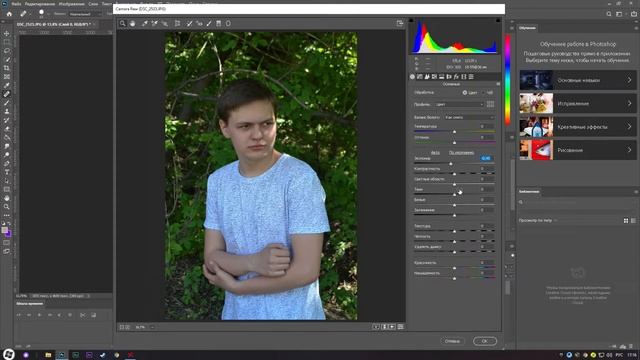The height and width of the screenshot is (360, 640).
Task: Click the Тени slider handle
Action: tap(454, 194)
